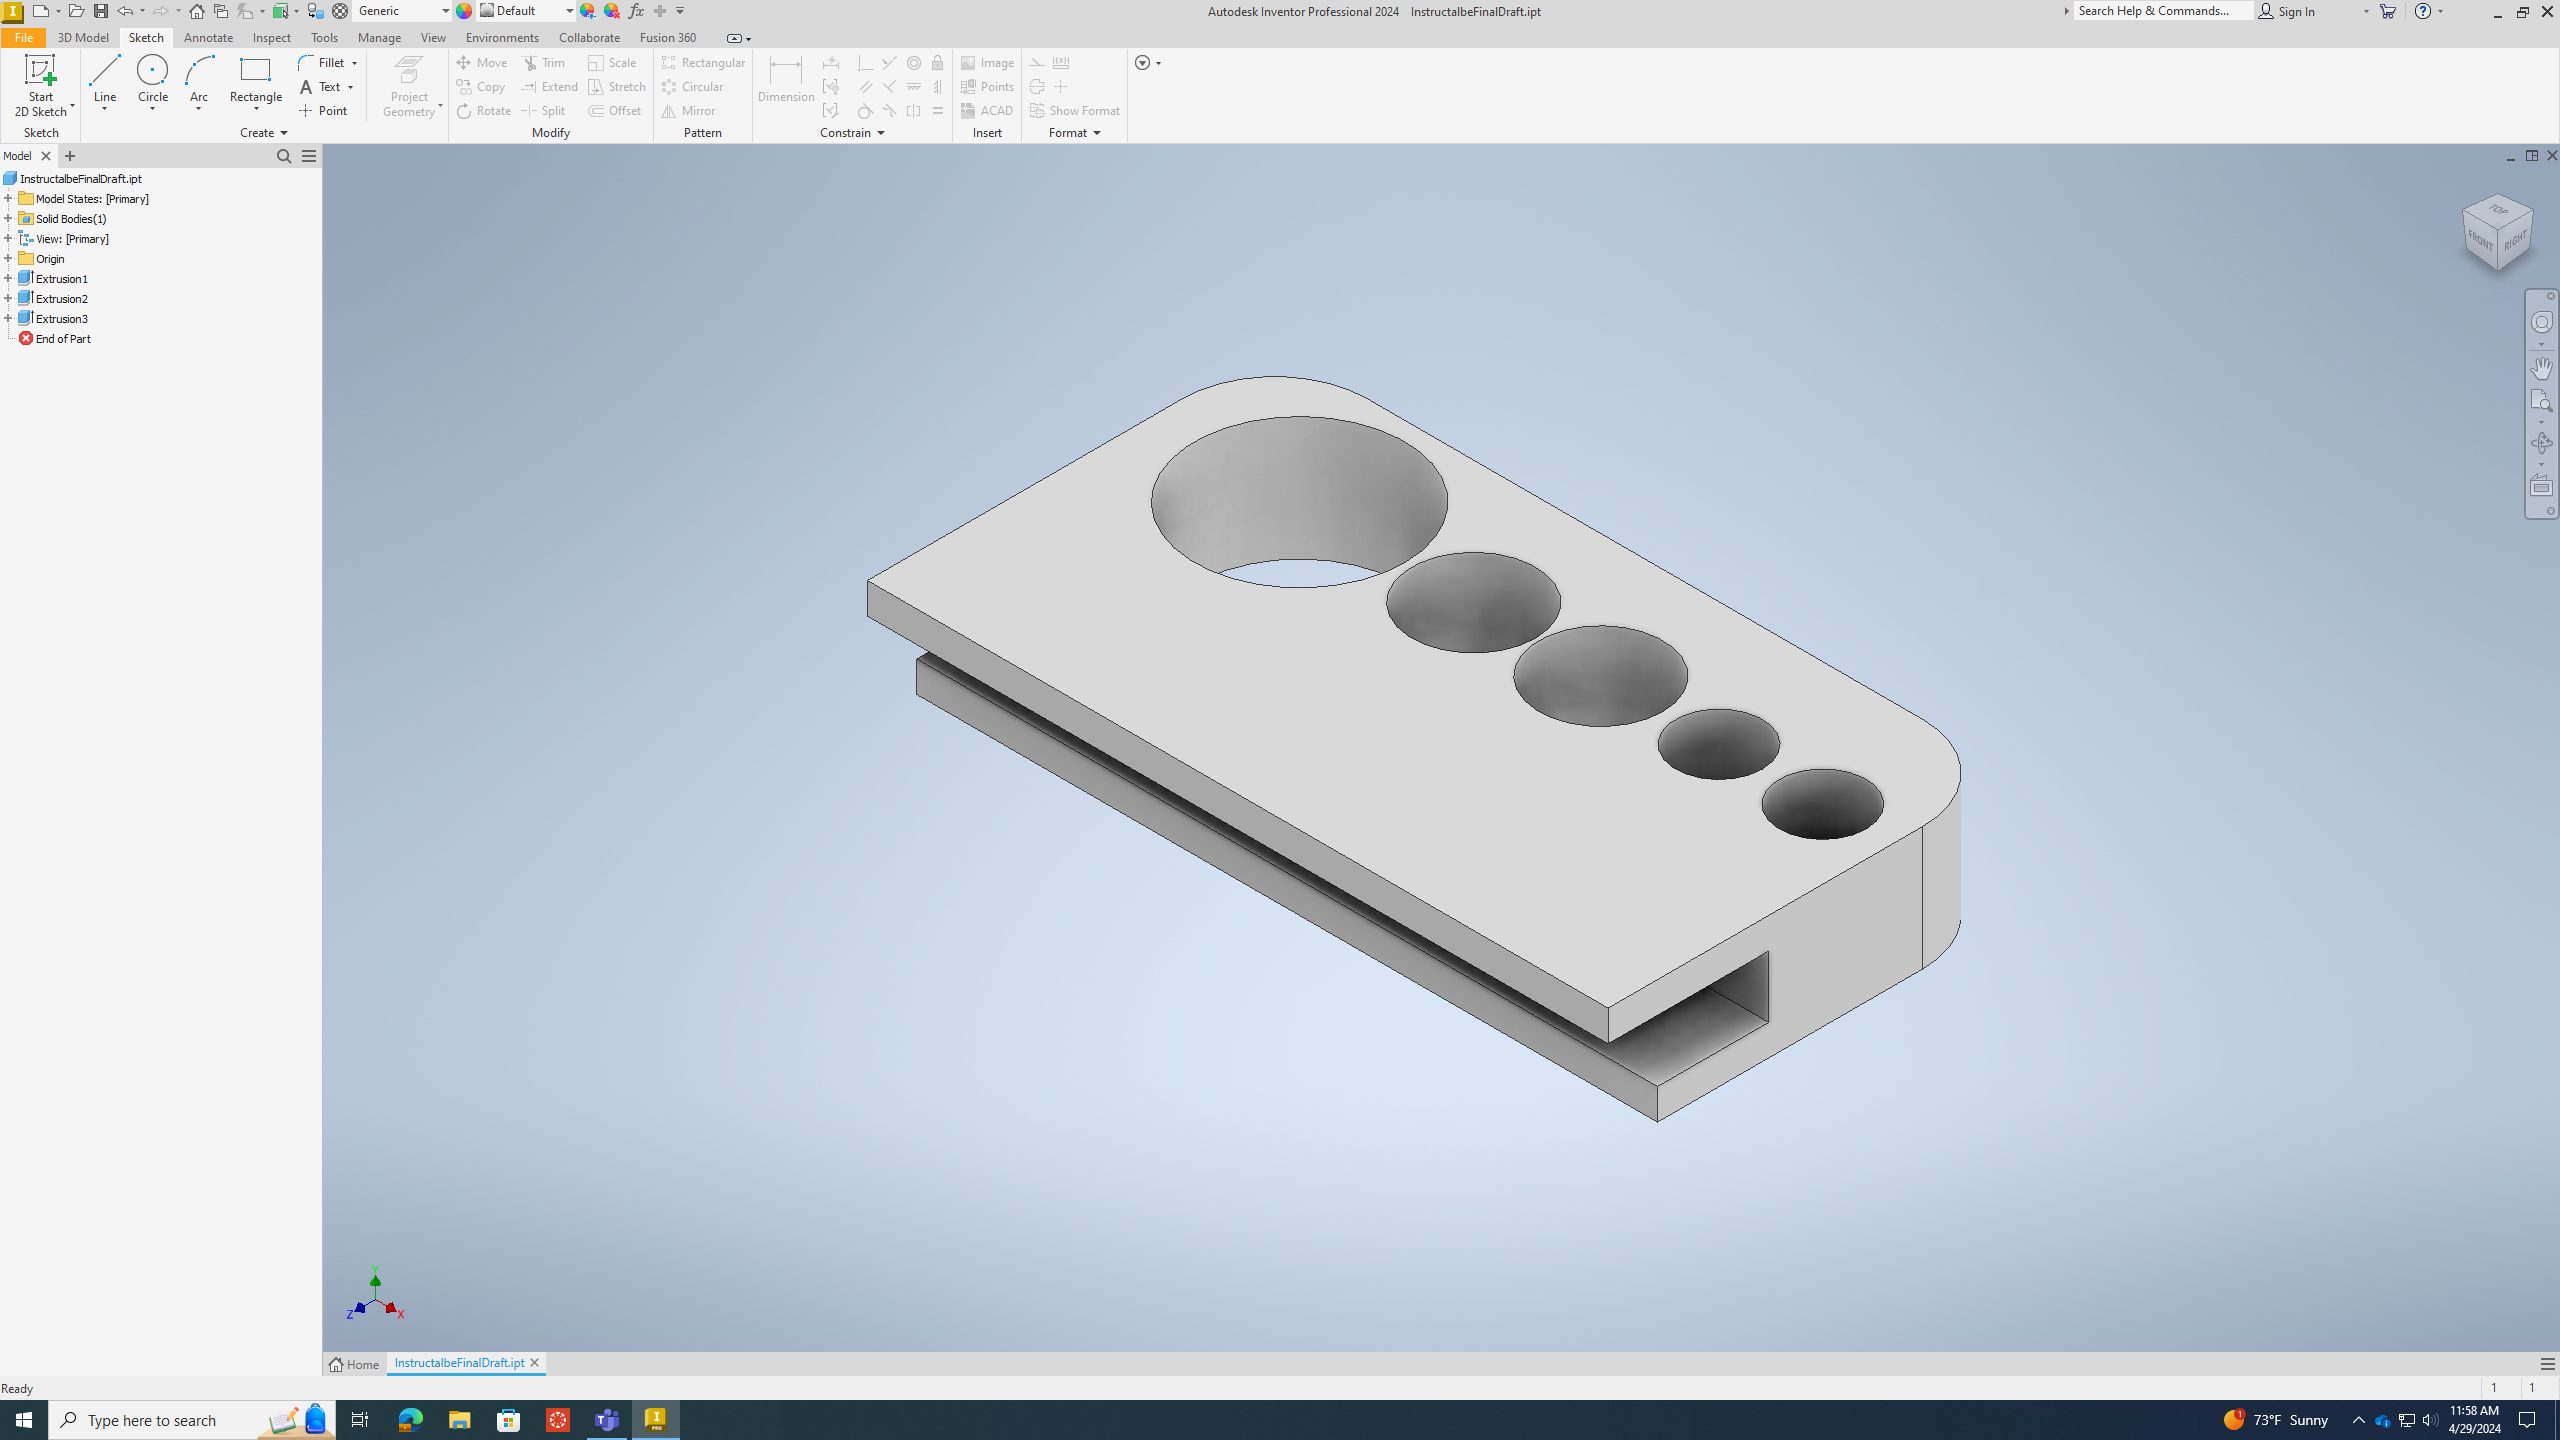
Task: Click the Rotate tool
Action: click(x=484, y=111)
